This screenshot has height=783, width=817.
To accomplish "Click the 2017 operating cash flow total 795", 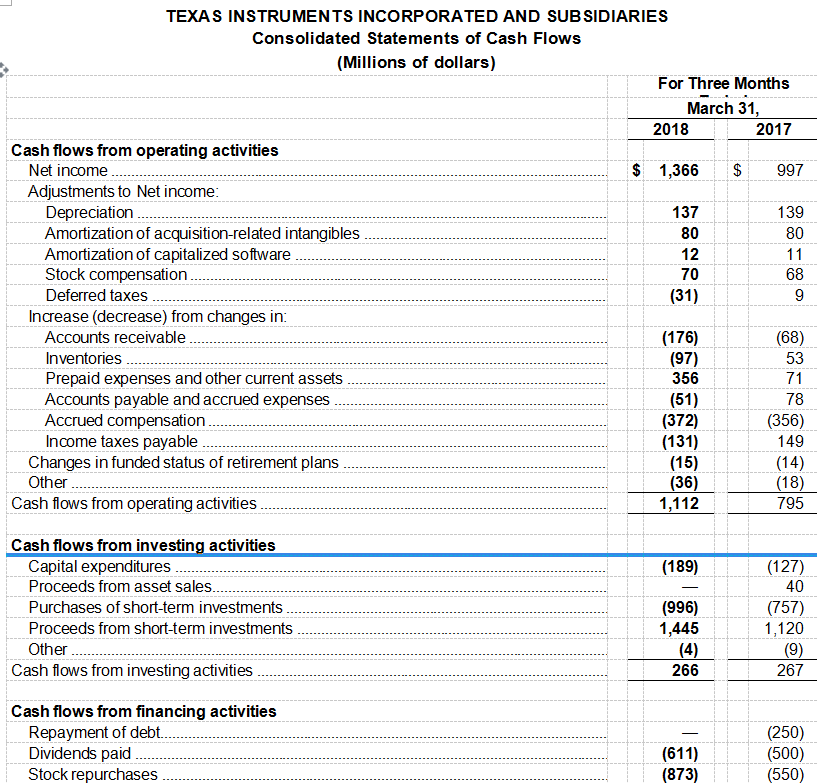I will 790,503.
